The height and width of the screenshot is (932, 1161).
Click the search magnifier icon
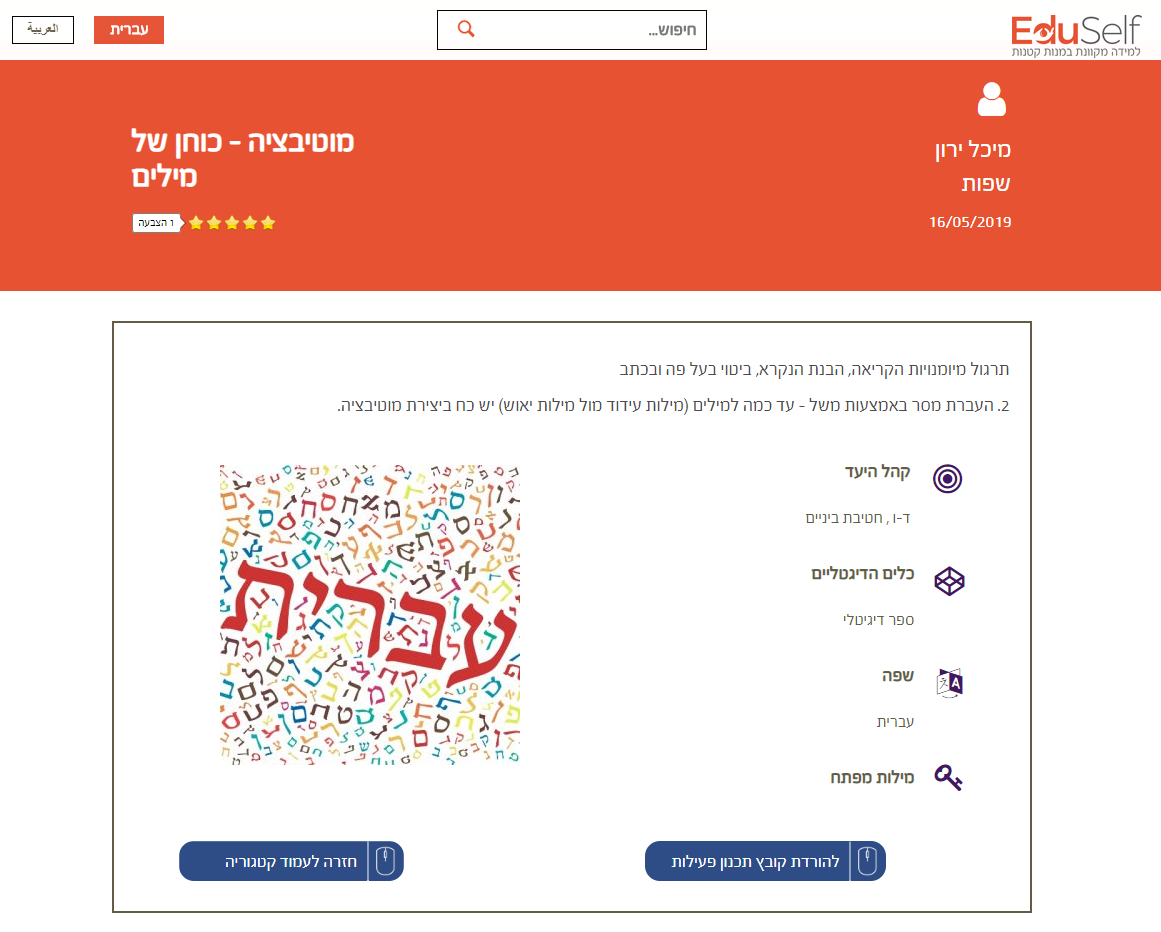click(465, 29)
